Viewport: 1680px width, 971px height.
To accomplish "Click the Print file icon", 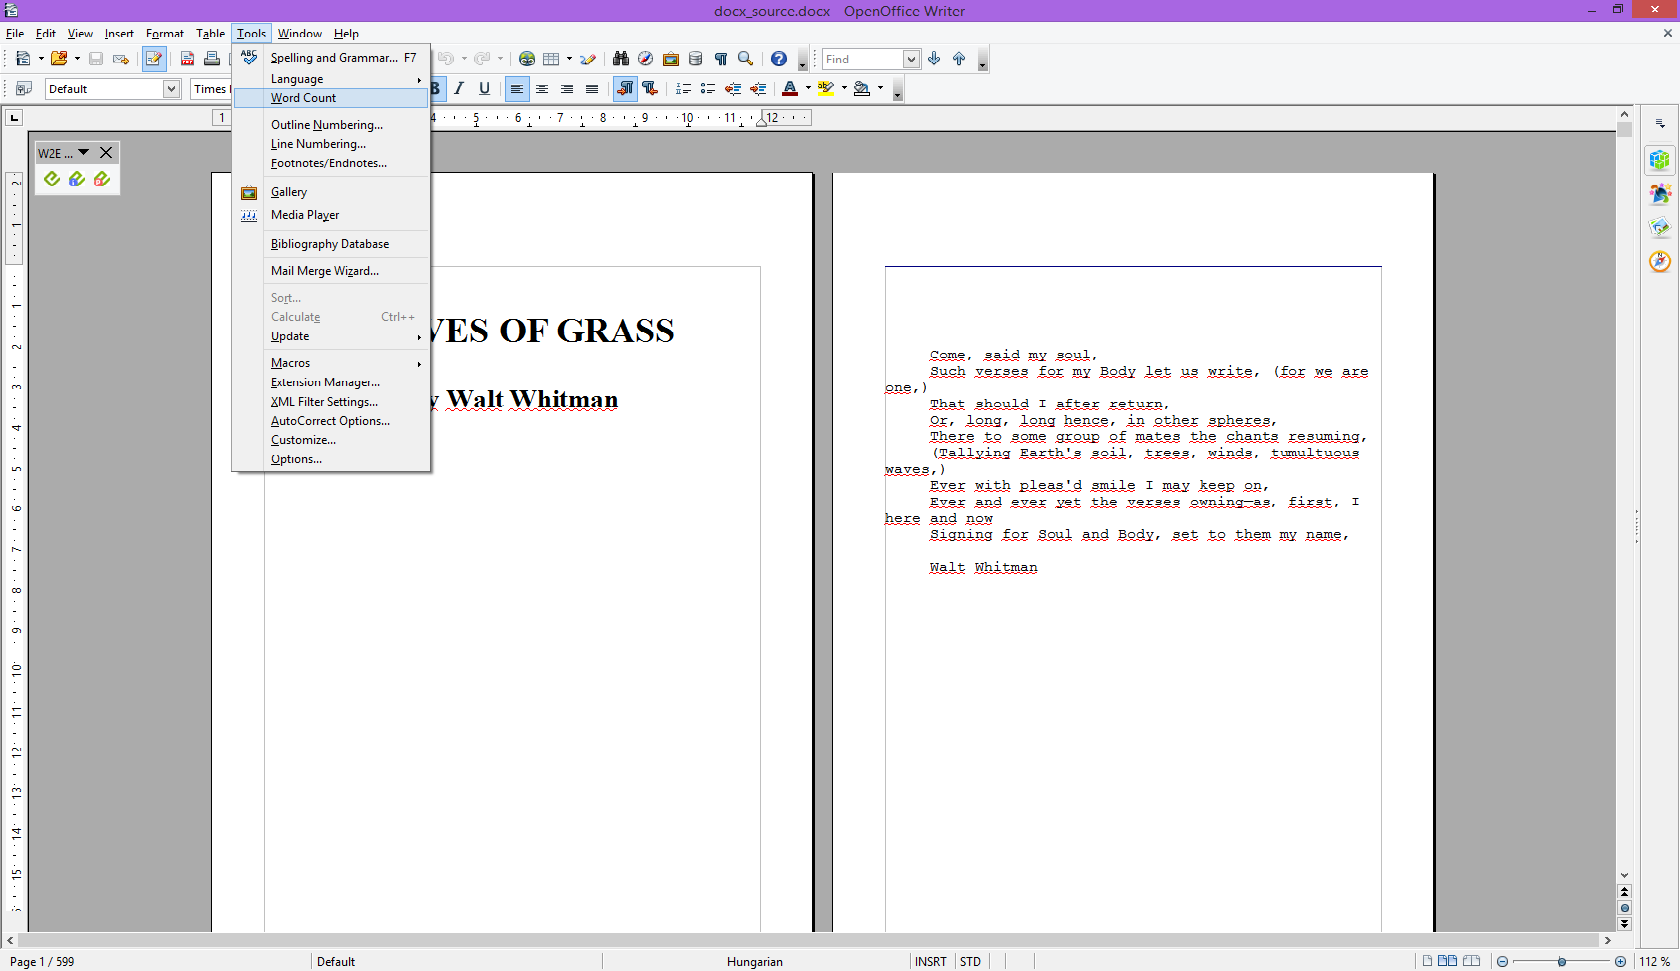I will click(x=212, y=59).
